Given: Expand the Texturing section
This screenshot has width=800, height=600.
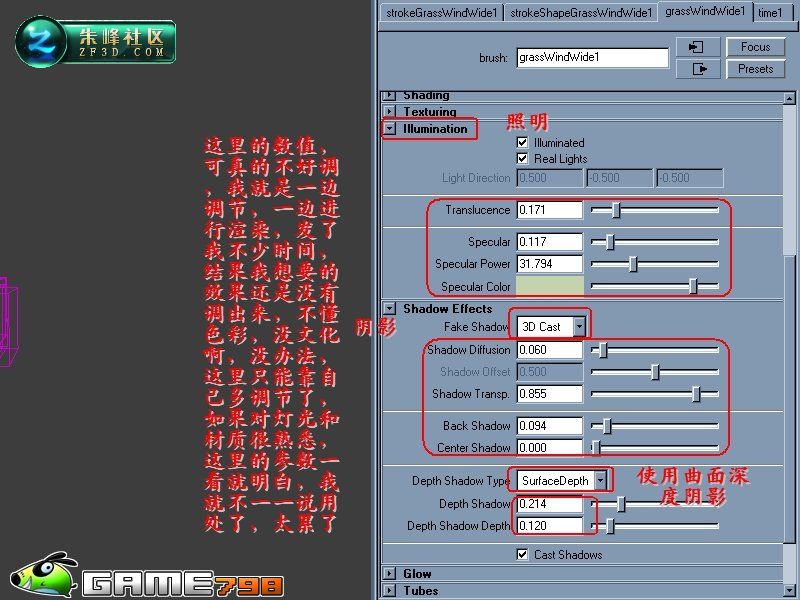Looking at the screenshot, I should 390,111.
